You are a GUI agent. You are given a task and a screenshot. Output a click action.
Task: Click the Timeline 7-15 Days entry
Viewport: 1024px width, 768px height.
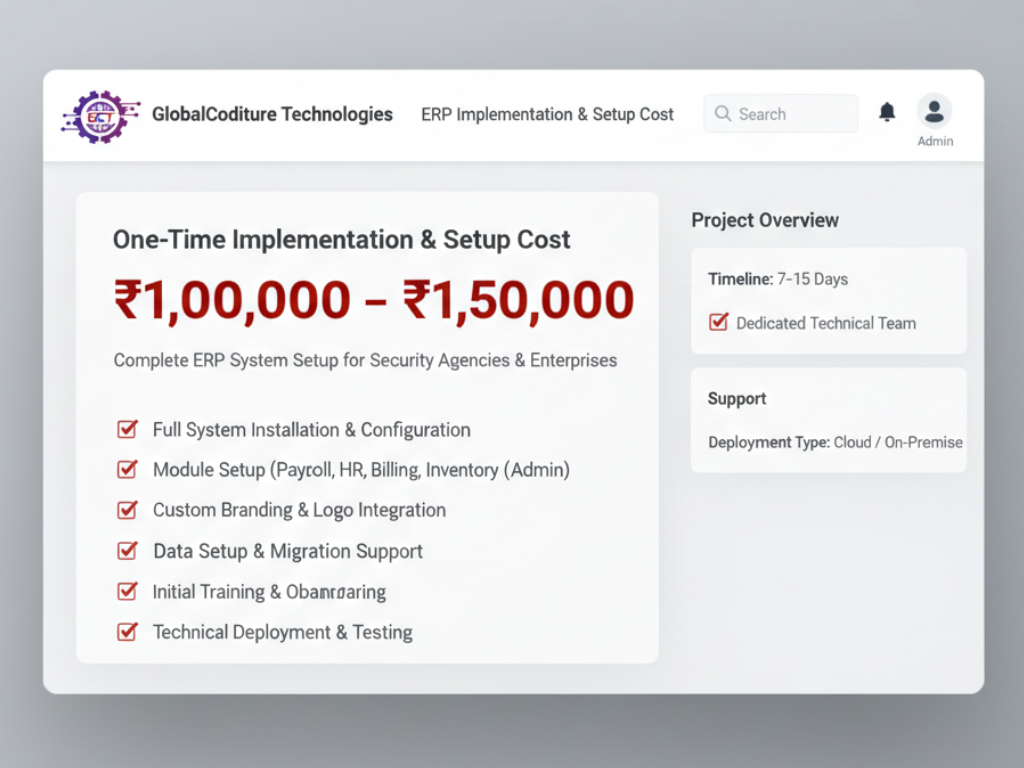pyautogui.click(x=778, y=279)
